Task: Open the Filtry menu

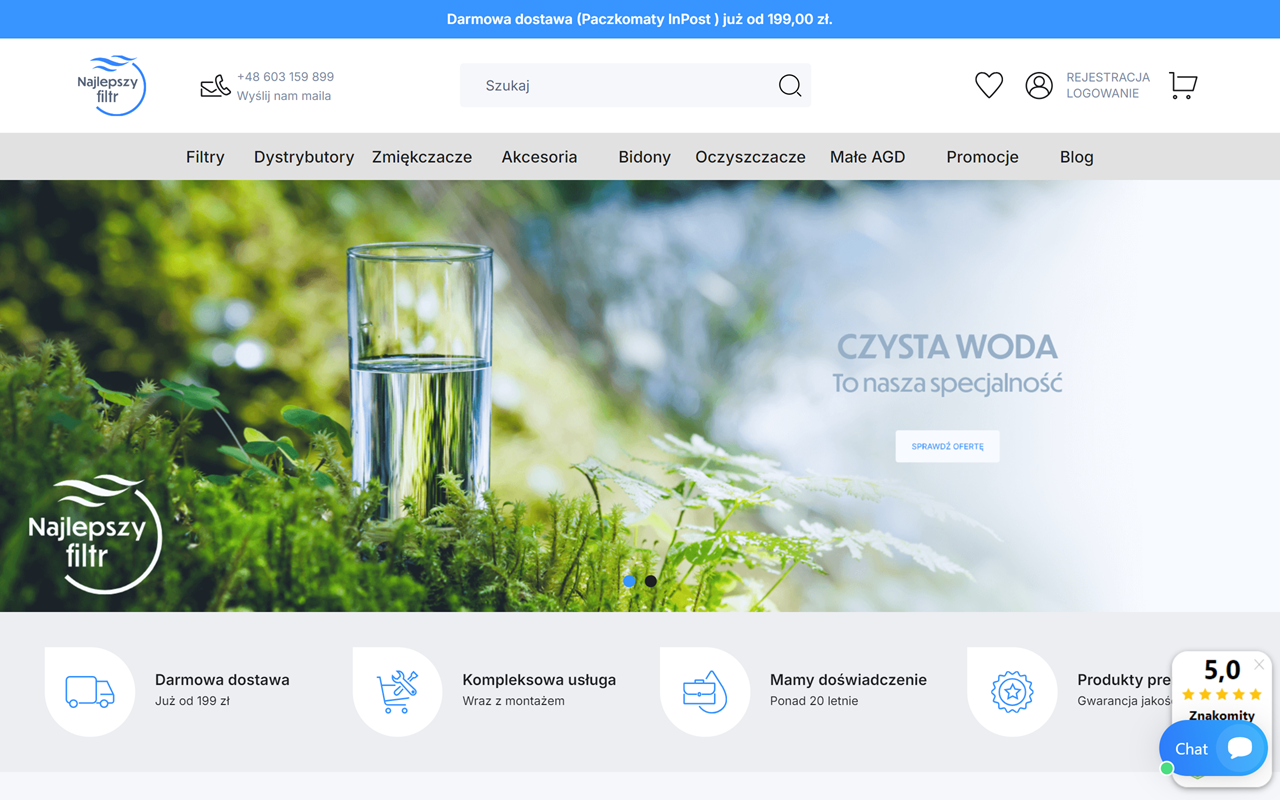Action: point(205,157)
